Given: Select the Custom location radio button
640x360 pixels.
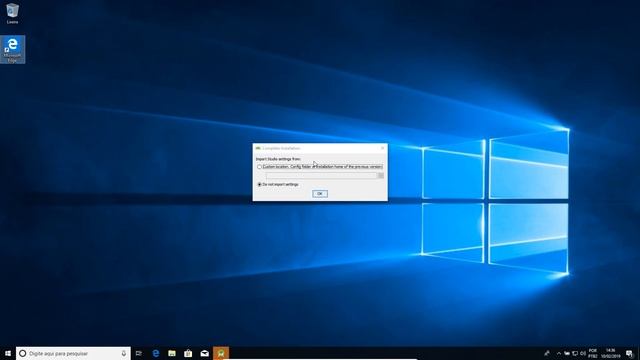Looking at the screenshot, I should pos(259,167).
